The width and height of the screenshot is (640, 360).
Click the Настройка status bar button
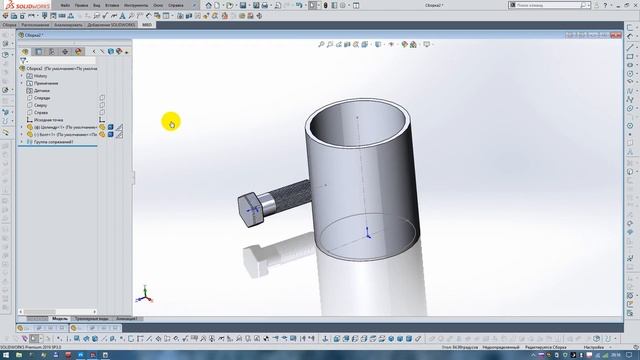click(593, 347)
